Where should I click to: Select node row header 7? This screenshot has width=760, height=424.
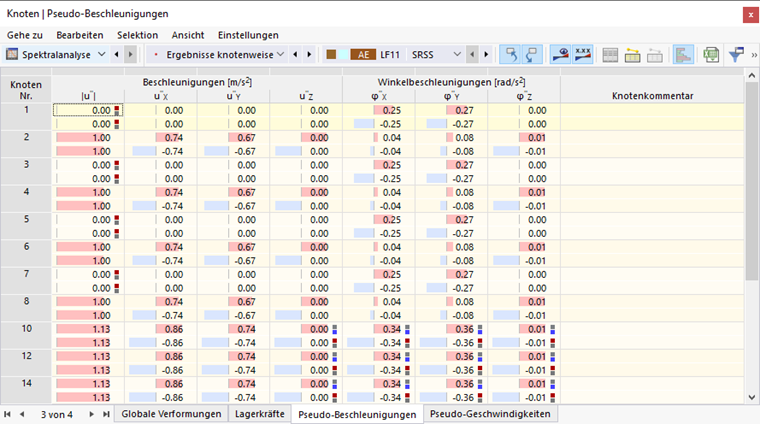26,281
